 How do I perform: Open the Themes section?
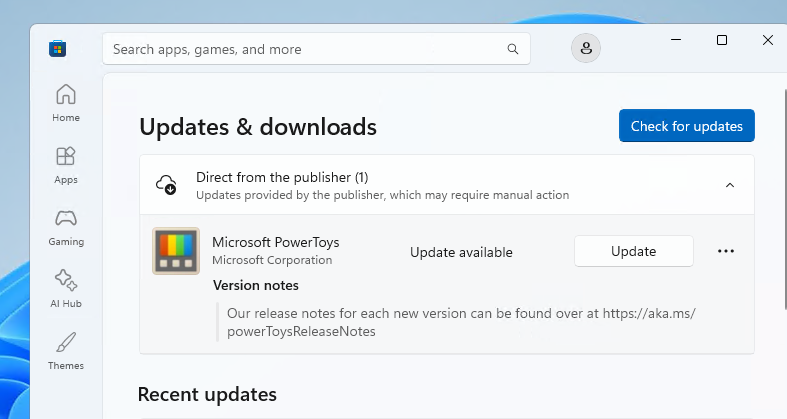click(x=66, y=351)
